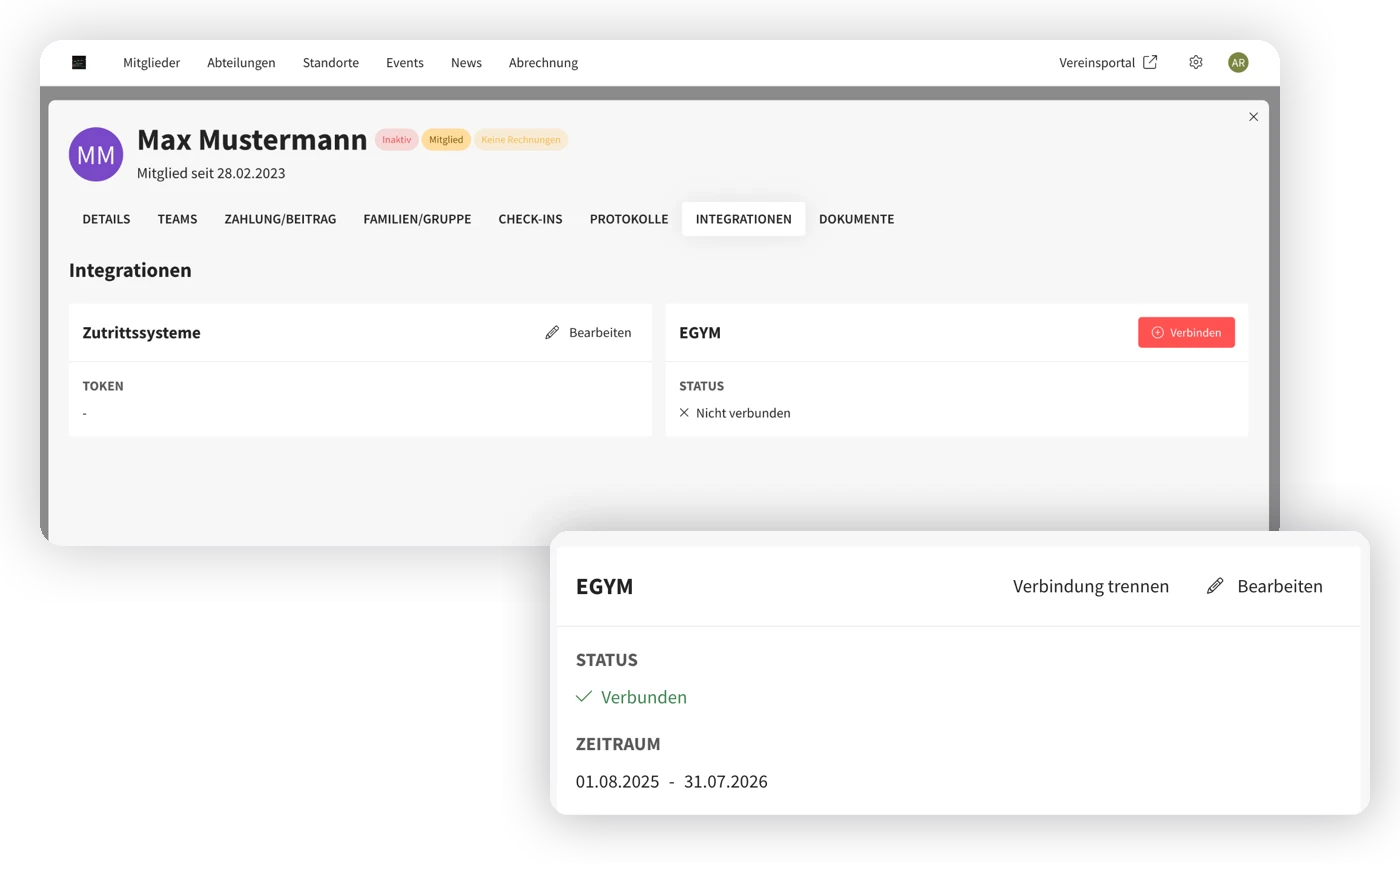Select the INTEGRATIONEN tab
The height and width of the screenshot is (875, 1400).
(x=743, y=219)
